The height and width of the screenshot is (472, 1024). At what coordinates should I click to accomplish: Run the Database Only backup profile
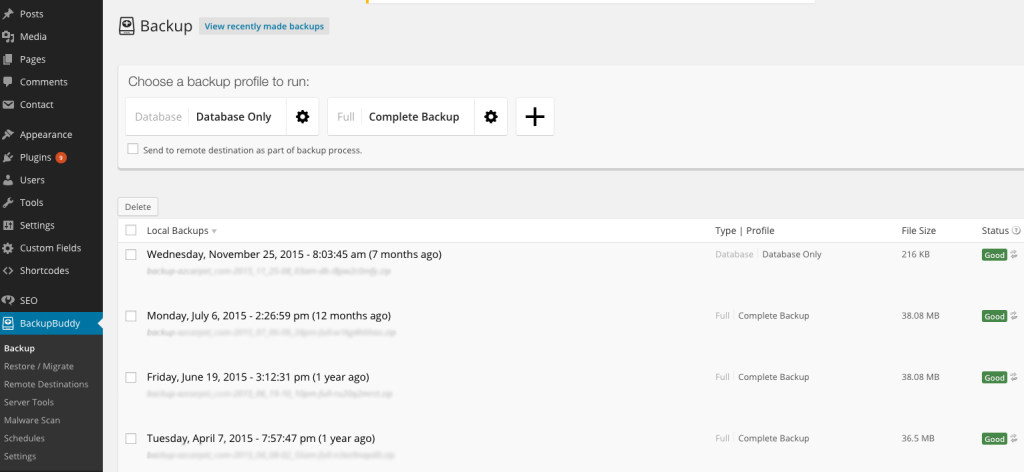(x=233, y=117)
